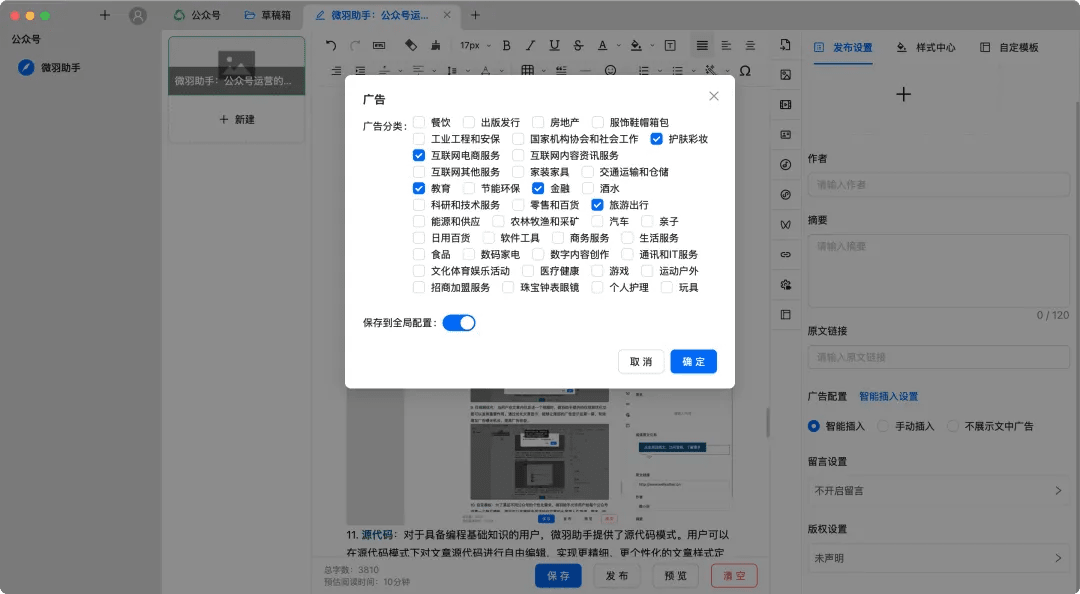Click the underline U toolbar icon
This screenshot has height=594, width=1080.
tap(554, 45)
